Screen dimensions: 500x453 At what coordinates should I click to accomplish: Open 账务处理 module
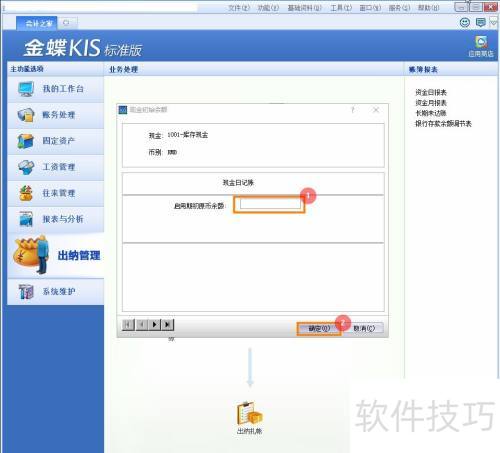(56, 115)
